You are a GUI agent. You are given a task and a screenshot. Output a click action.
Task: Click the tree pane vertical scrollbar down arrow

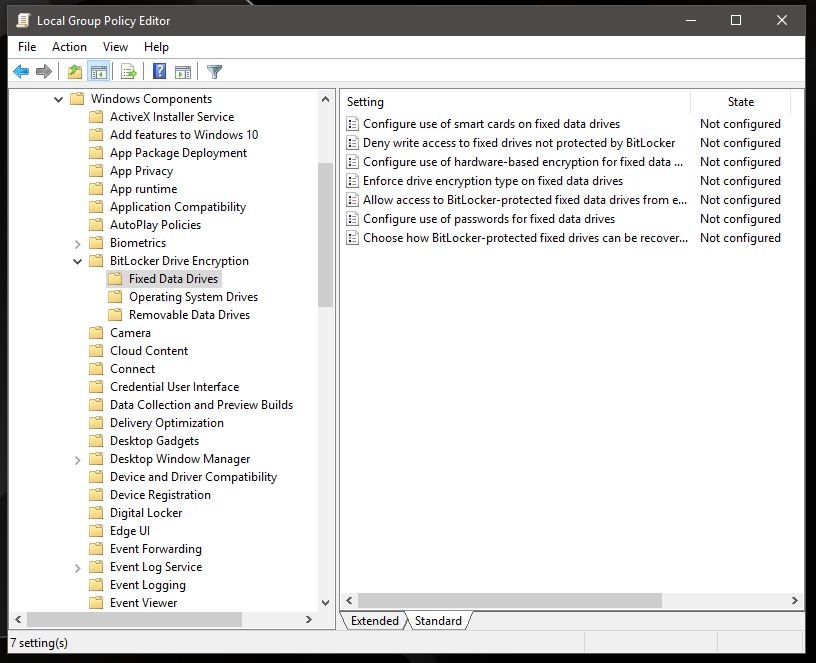[x=325, y=603]
